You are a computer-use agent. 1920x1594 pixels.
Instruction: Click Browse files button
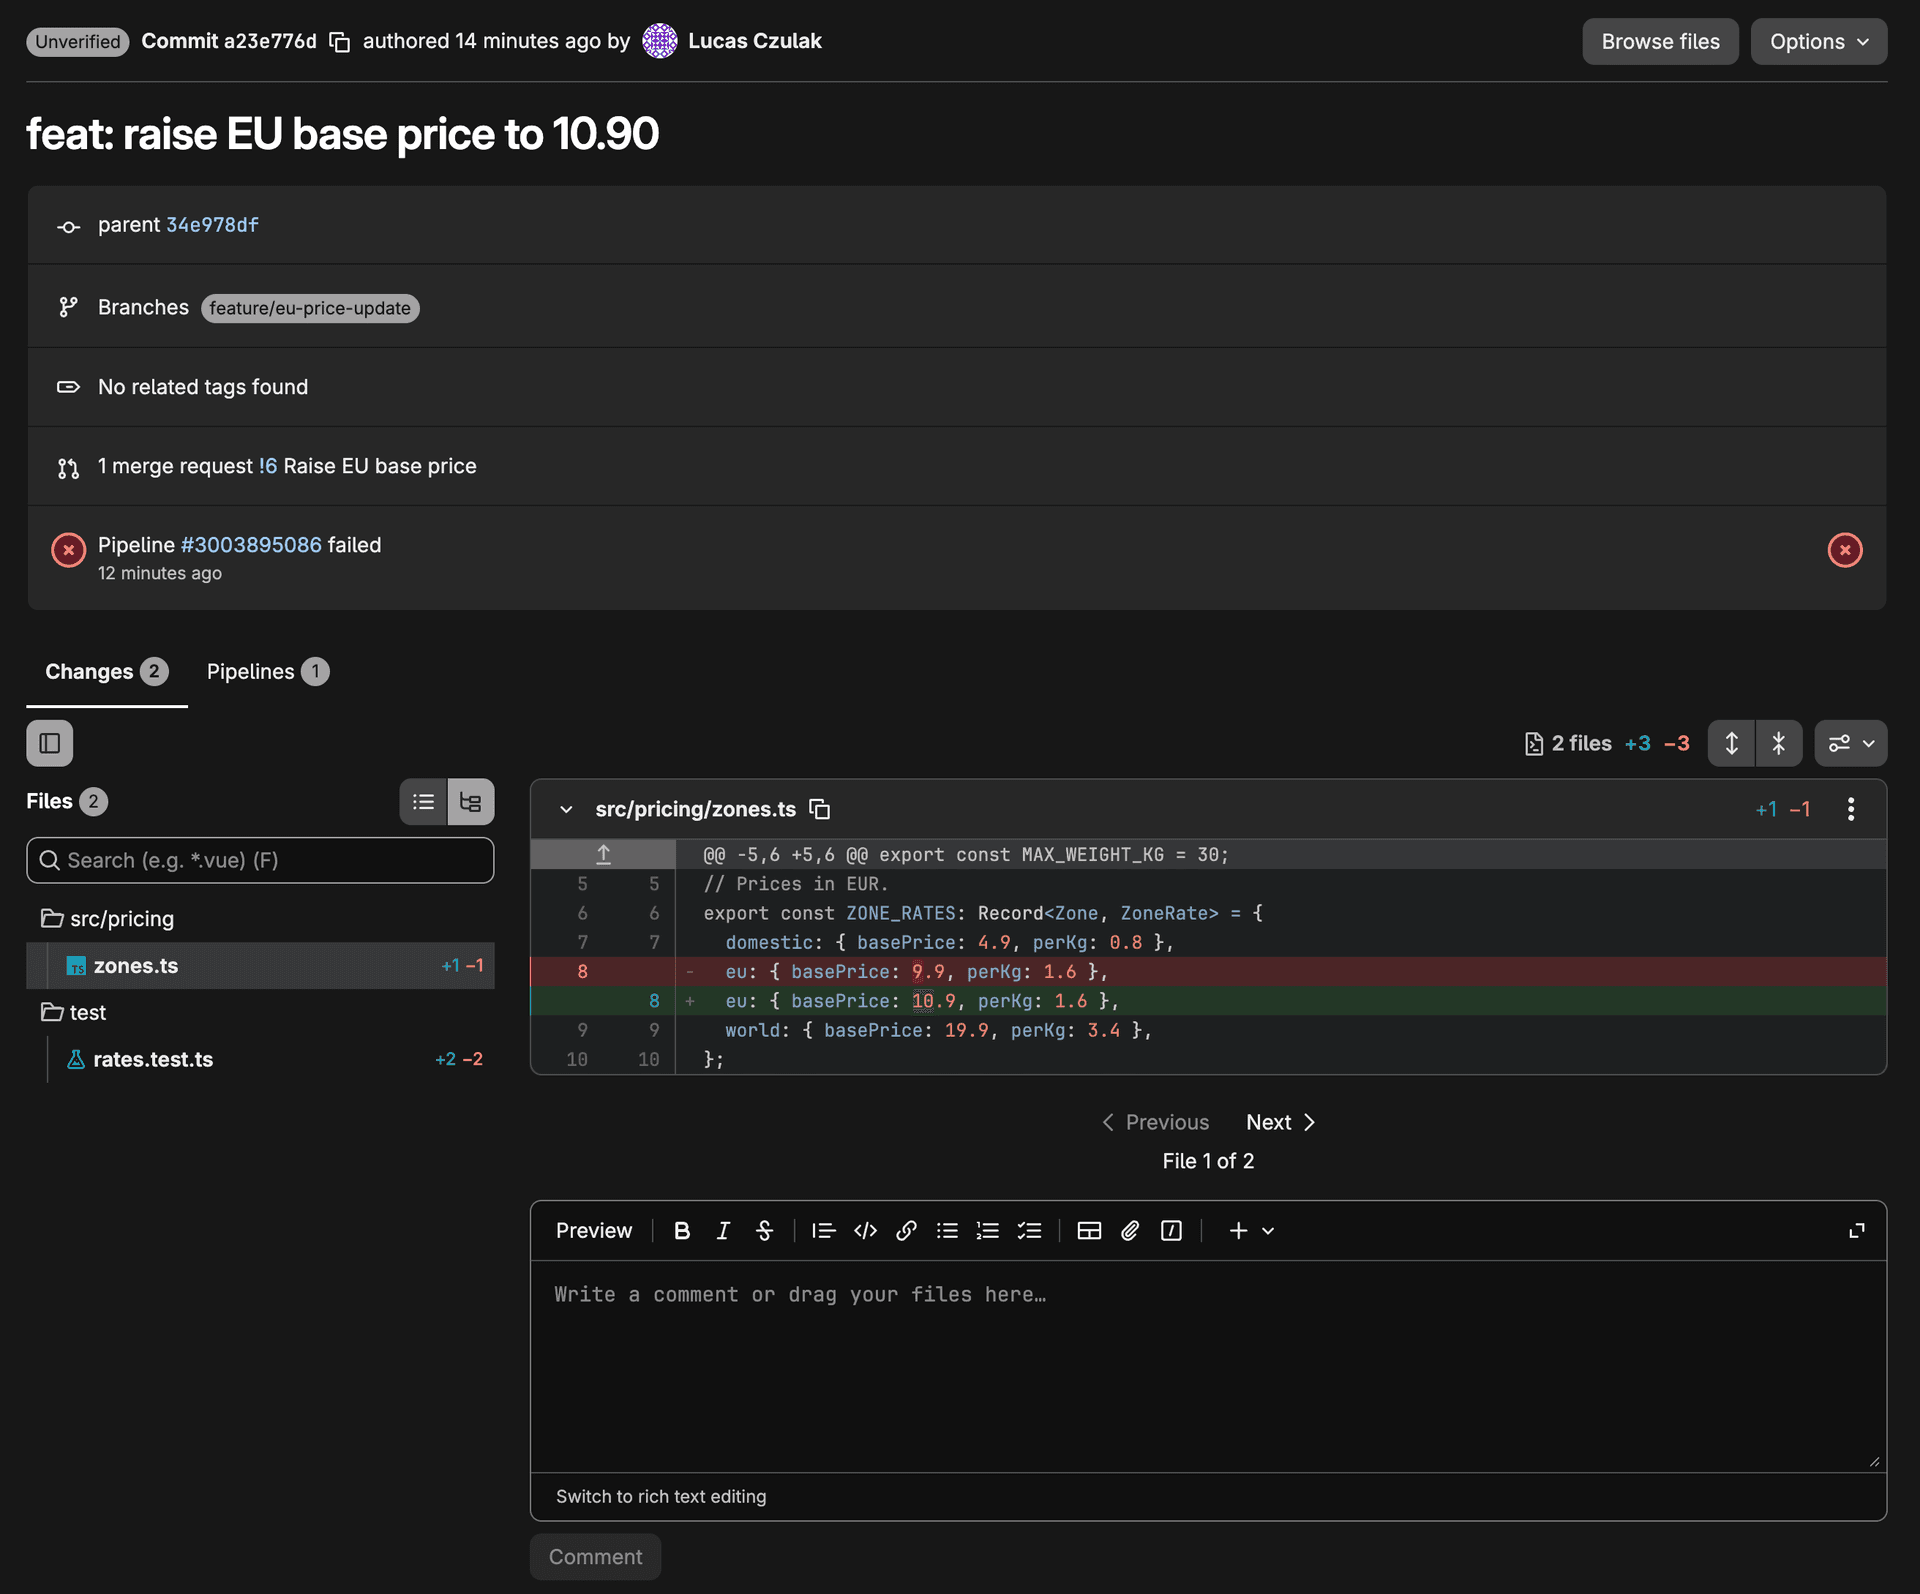1660,42
